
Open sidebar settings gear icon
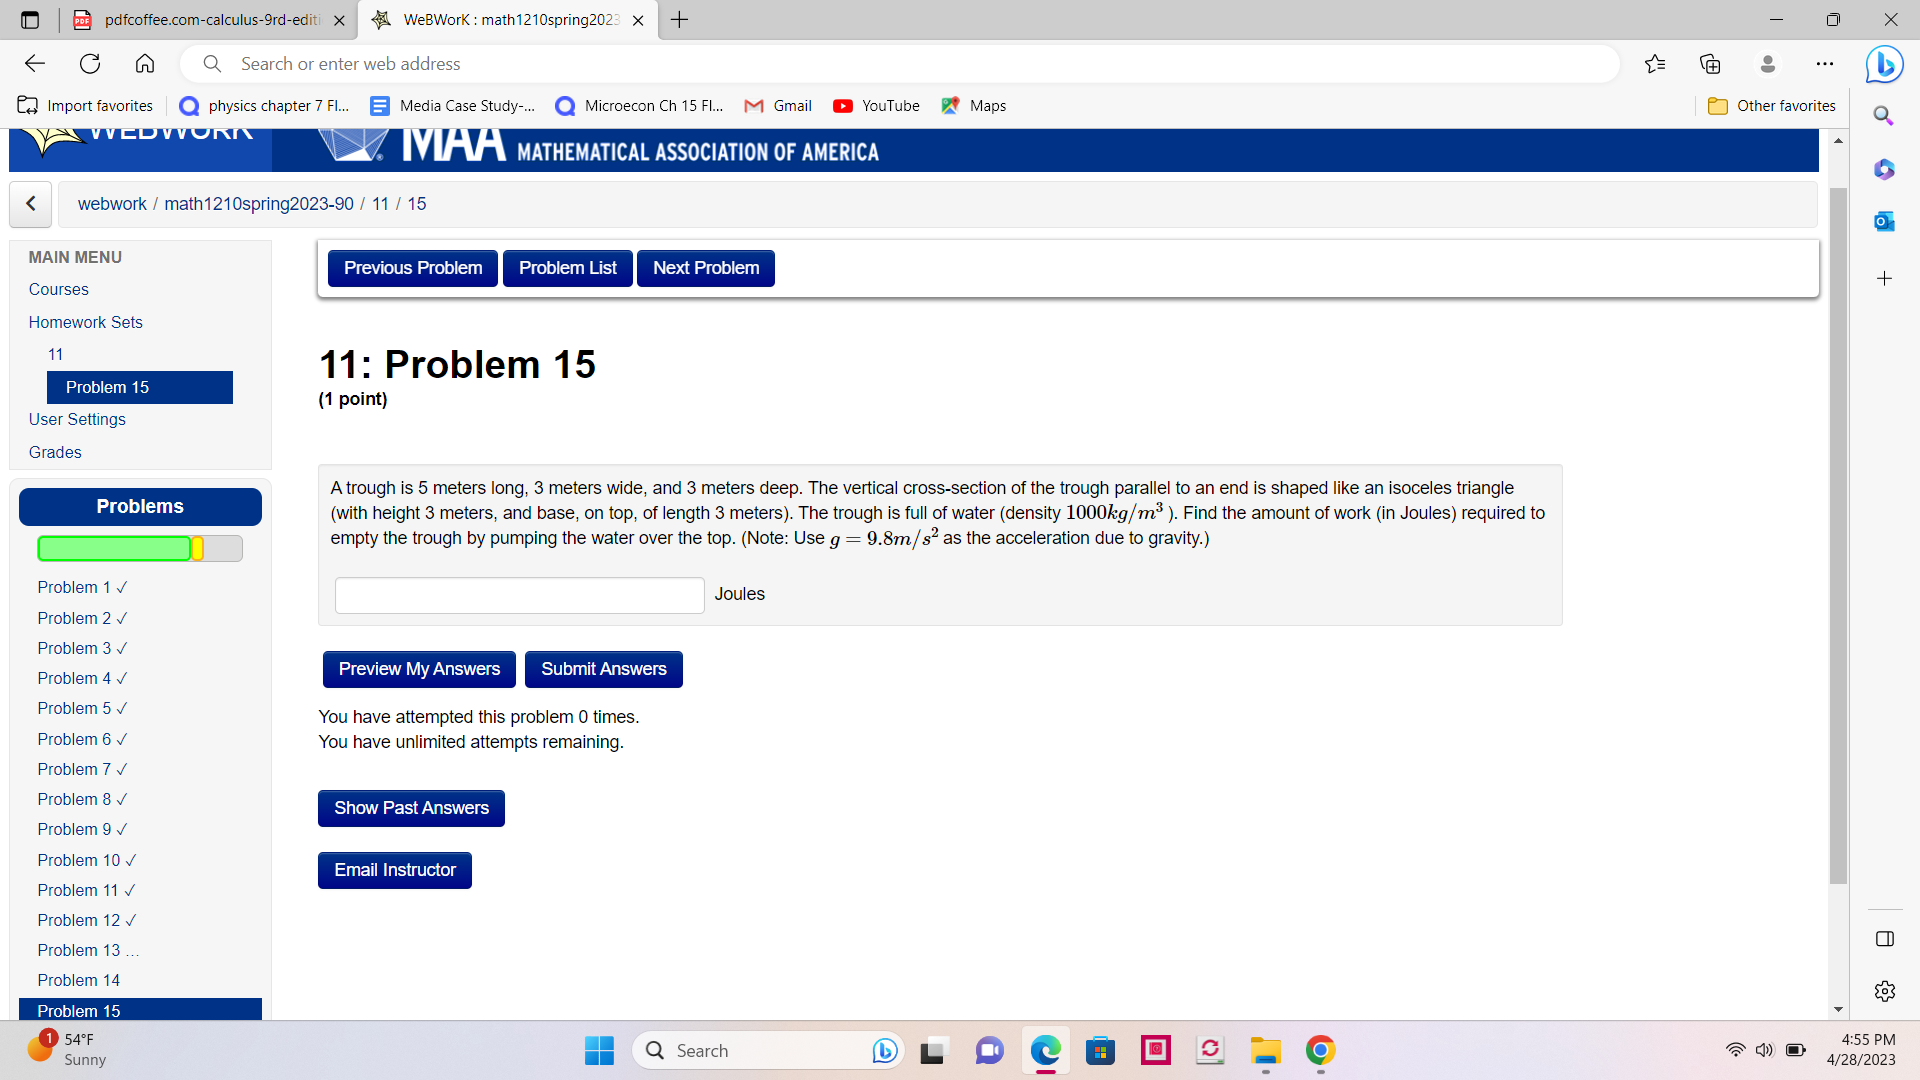[x=1884, y=991]
